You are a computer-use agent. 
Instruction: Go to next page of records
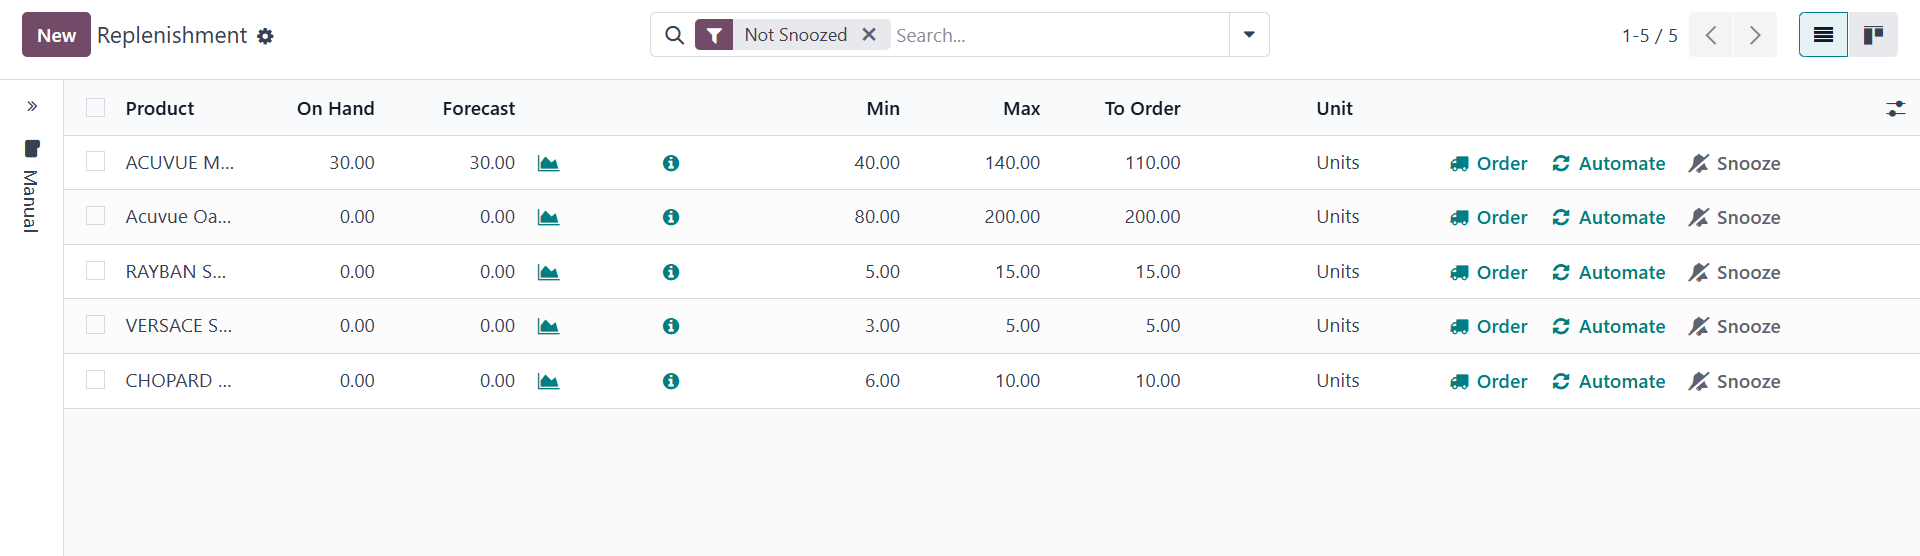point(1755,35)
